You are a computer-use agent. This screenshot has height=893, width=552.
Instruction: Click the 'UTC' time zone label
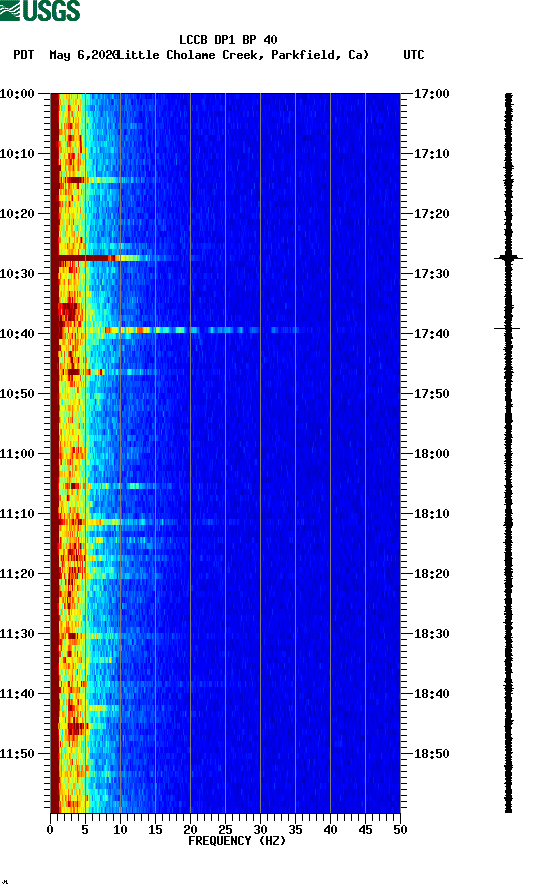tap(414, 55)
